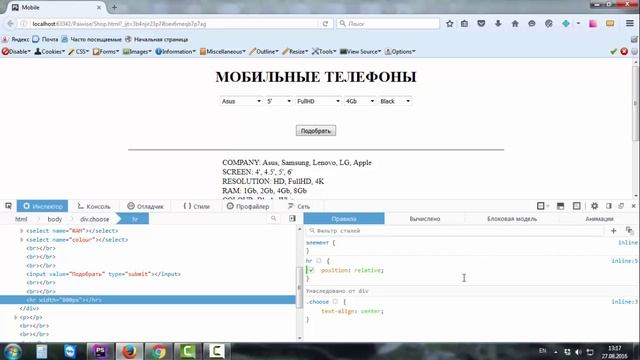
Task: Expand the select name="RAM" node
Action: [x=22, y=231]
